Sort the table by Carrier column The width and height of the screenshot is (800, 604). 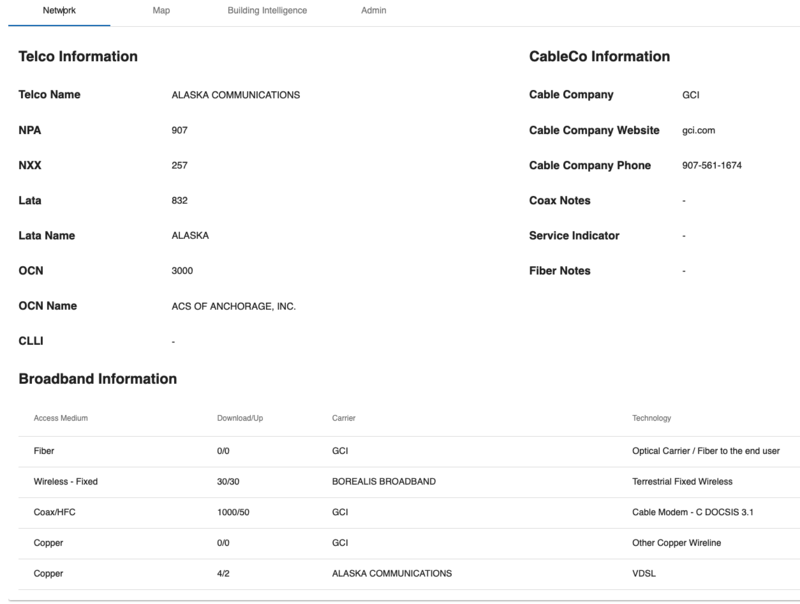[x=344, y=417]
